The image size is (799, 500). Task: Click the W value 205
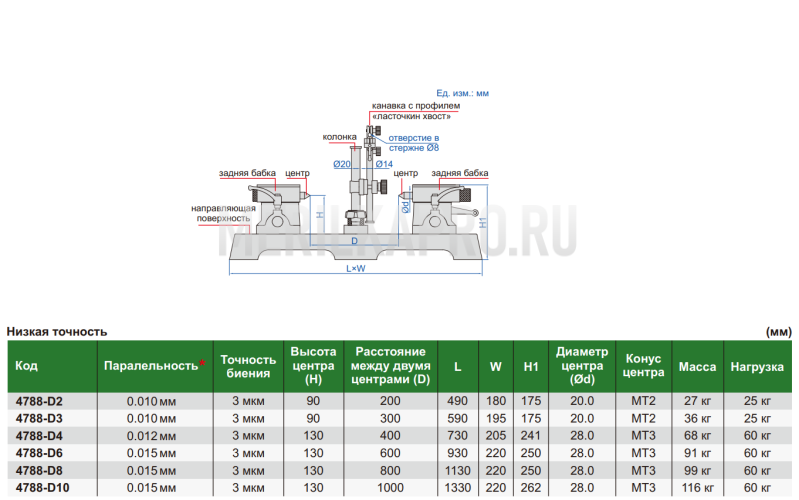496,436
